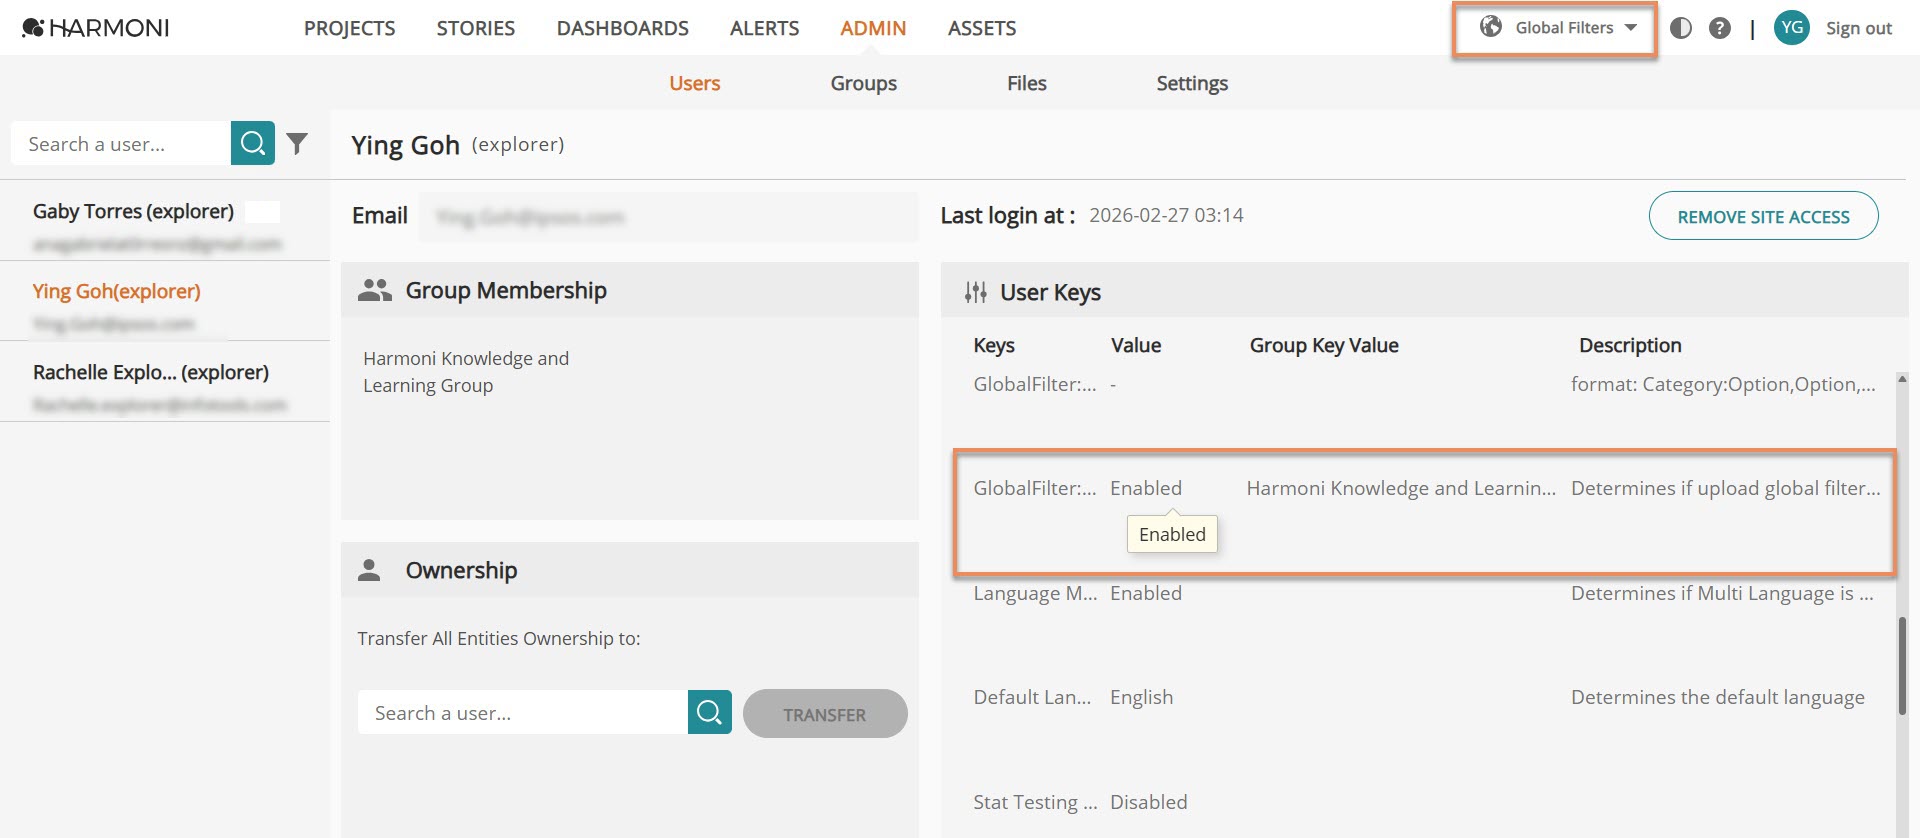Toggle the dark mode contrast icon
Screen dimensions: 1920x838
click(x=1681, y=28)
